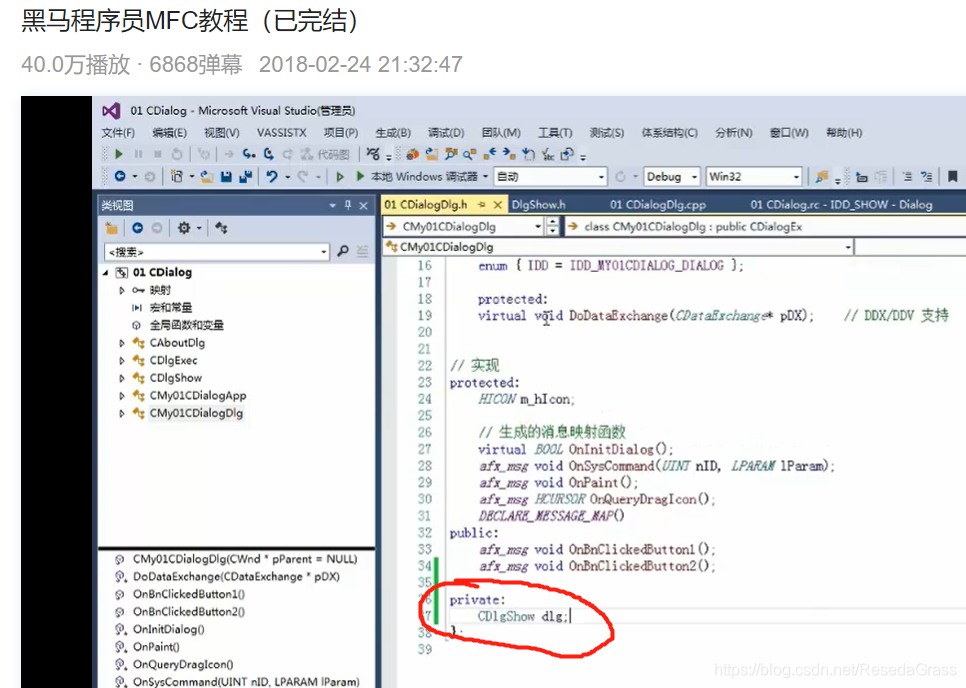
Task: Click the 代码图 code map toolbar button
Action: tap(326, 155)
